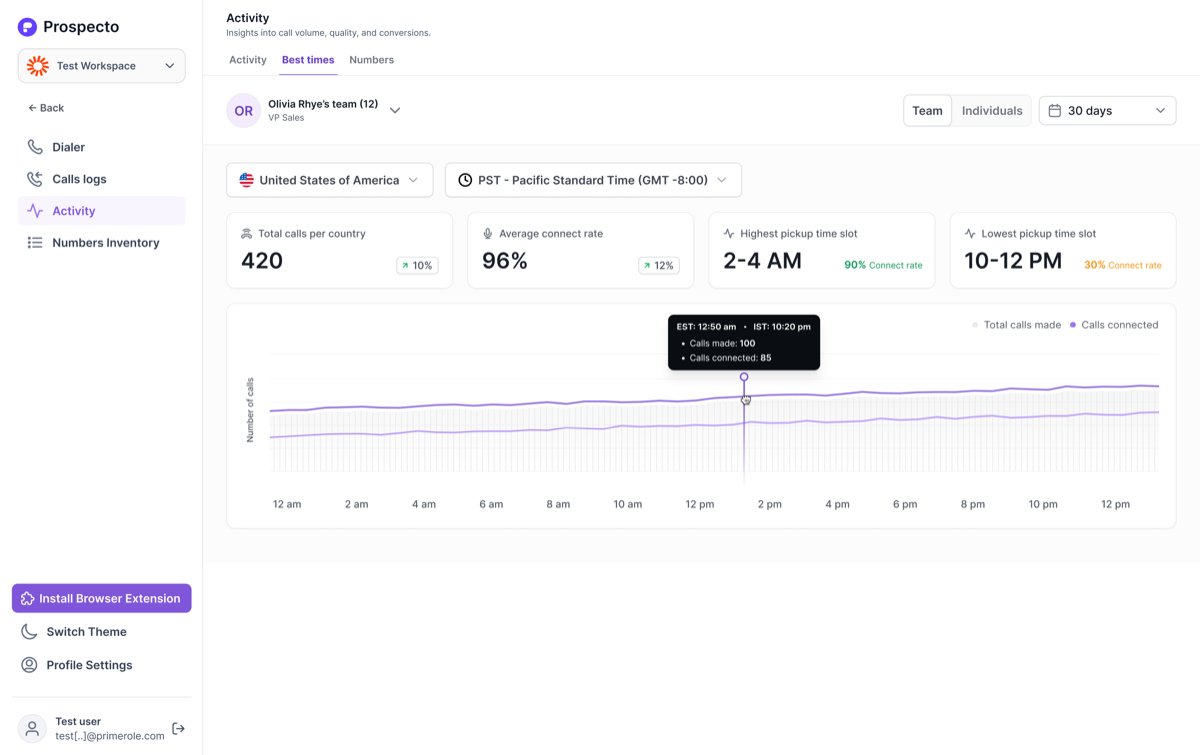
Task: Click the OR team avatar
Action: [243, 111]
